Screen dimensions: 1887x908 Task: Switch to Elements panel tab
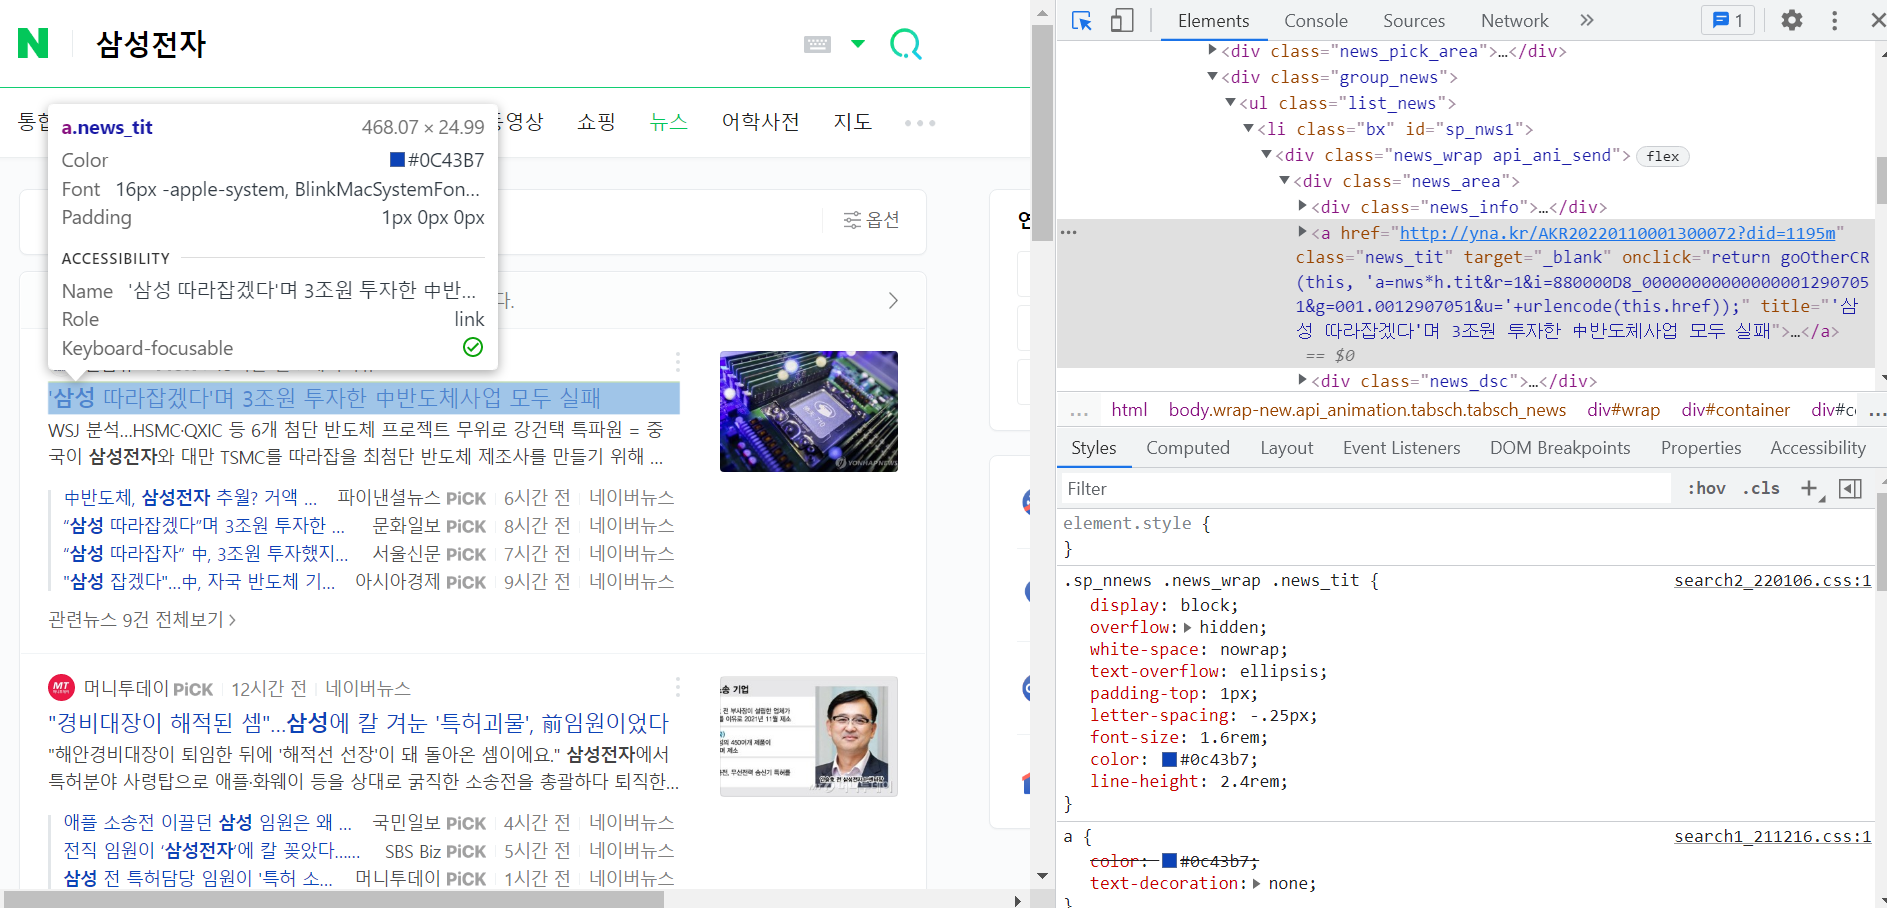(x=1213, y=20)
